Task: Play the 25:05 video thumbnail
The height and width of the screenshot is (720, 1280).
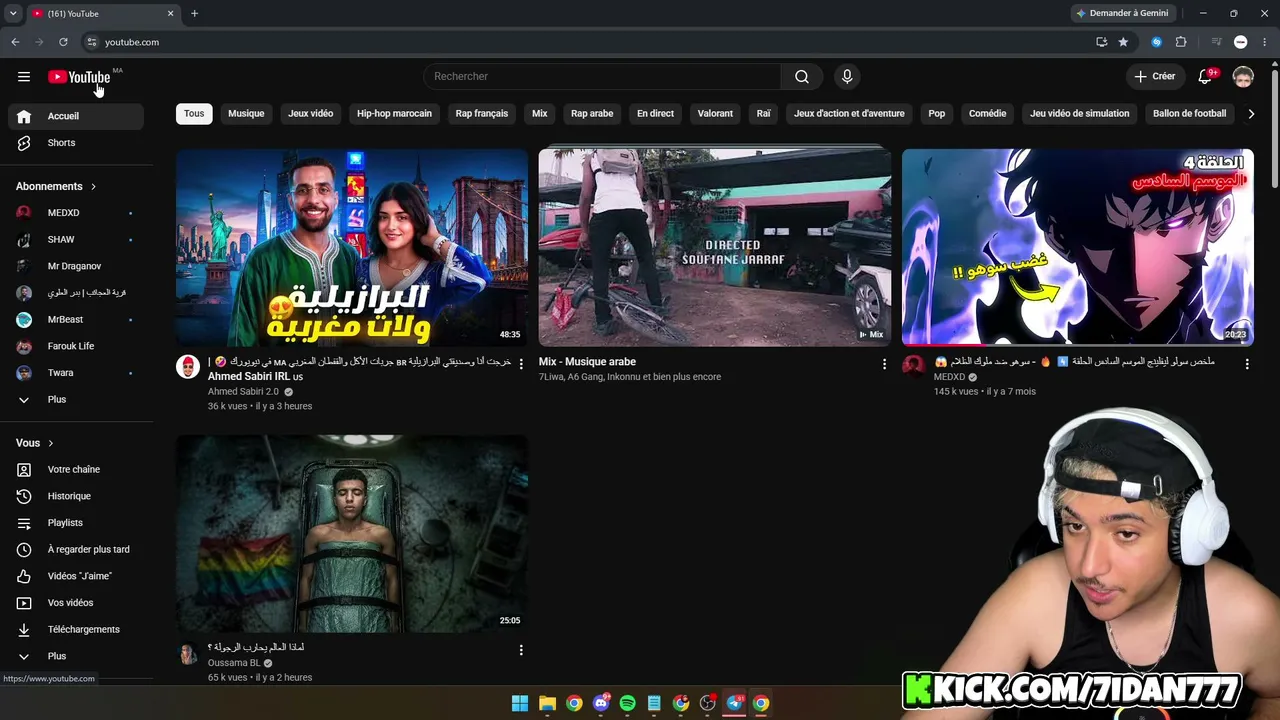Action: click(352, 533)
